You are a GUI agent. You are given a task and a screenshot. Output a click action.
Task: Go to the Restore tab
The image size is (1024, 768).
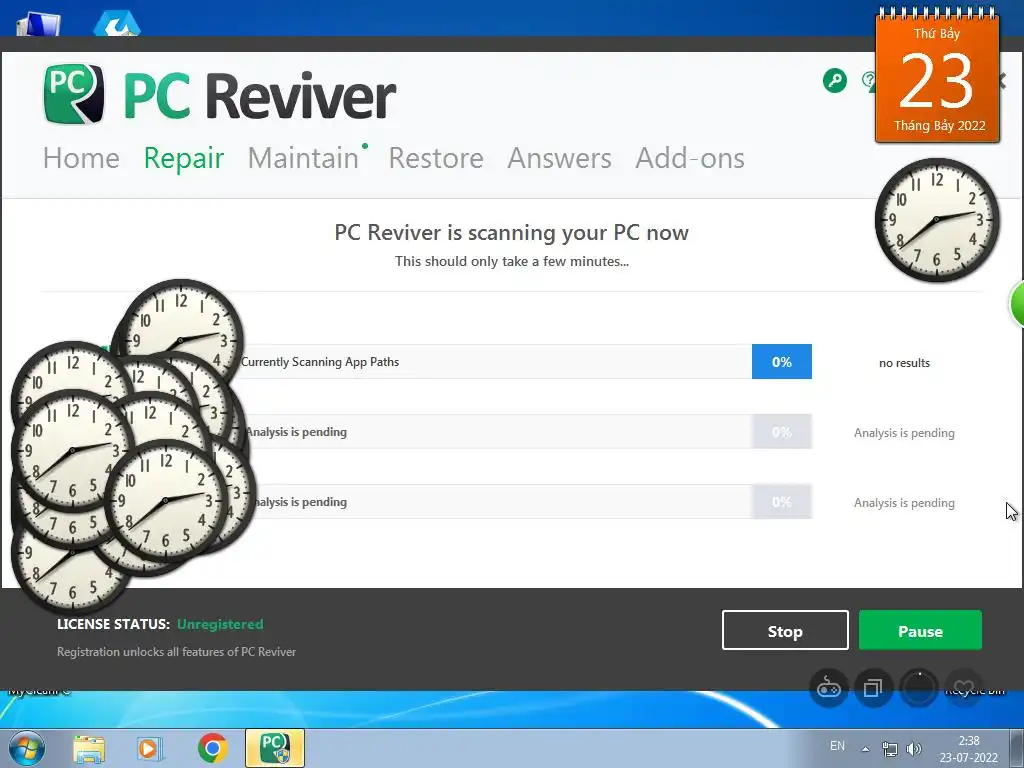[x=436, y=158]
